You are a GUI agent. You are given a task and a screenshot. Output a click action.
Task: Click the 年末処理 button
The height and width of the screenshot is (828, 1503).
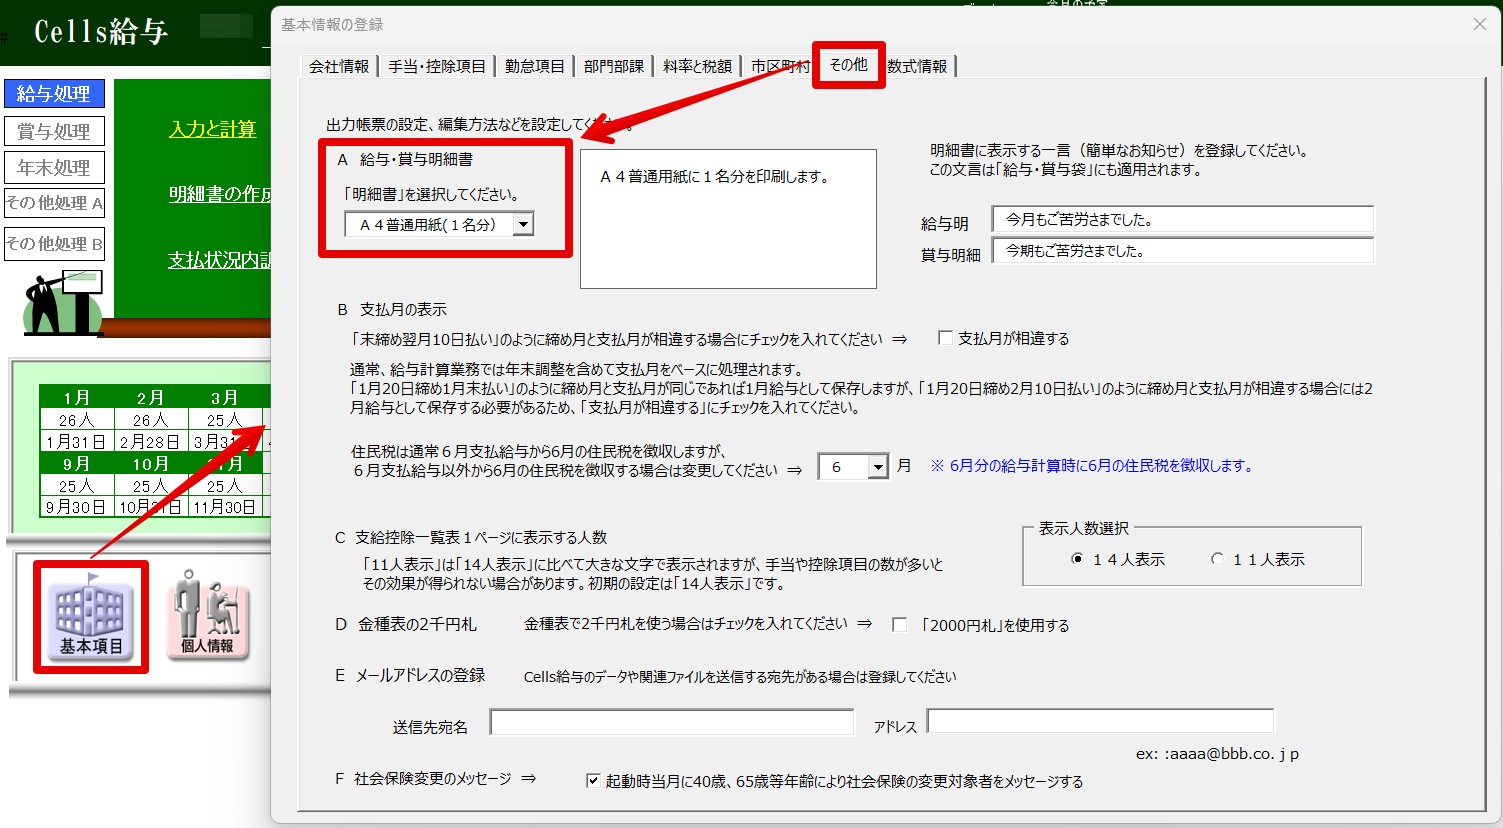coord(54,167)
